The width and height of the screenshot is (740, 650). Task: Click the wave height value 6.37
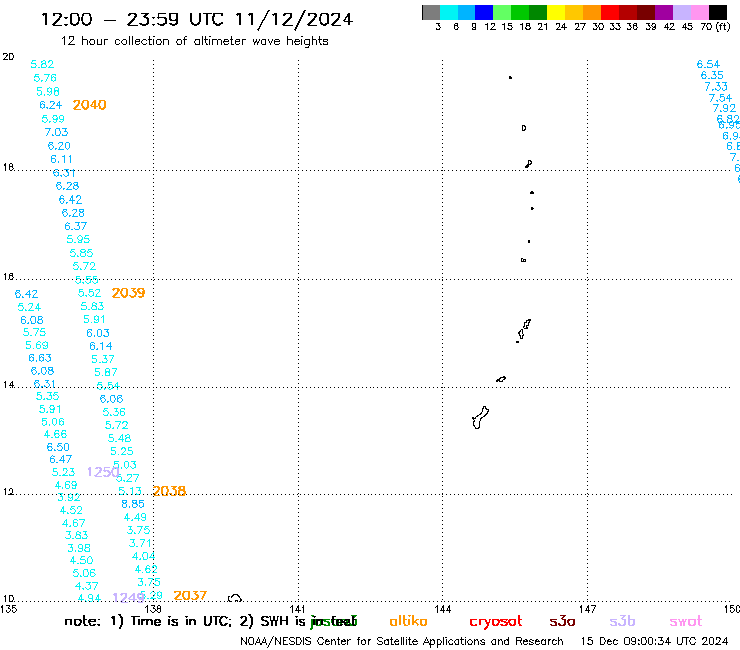click(76, 226)
